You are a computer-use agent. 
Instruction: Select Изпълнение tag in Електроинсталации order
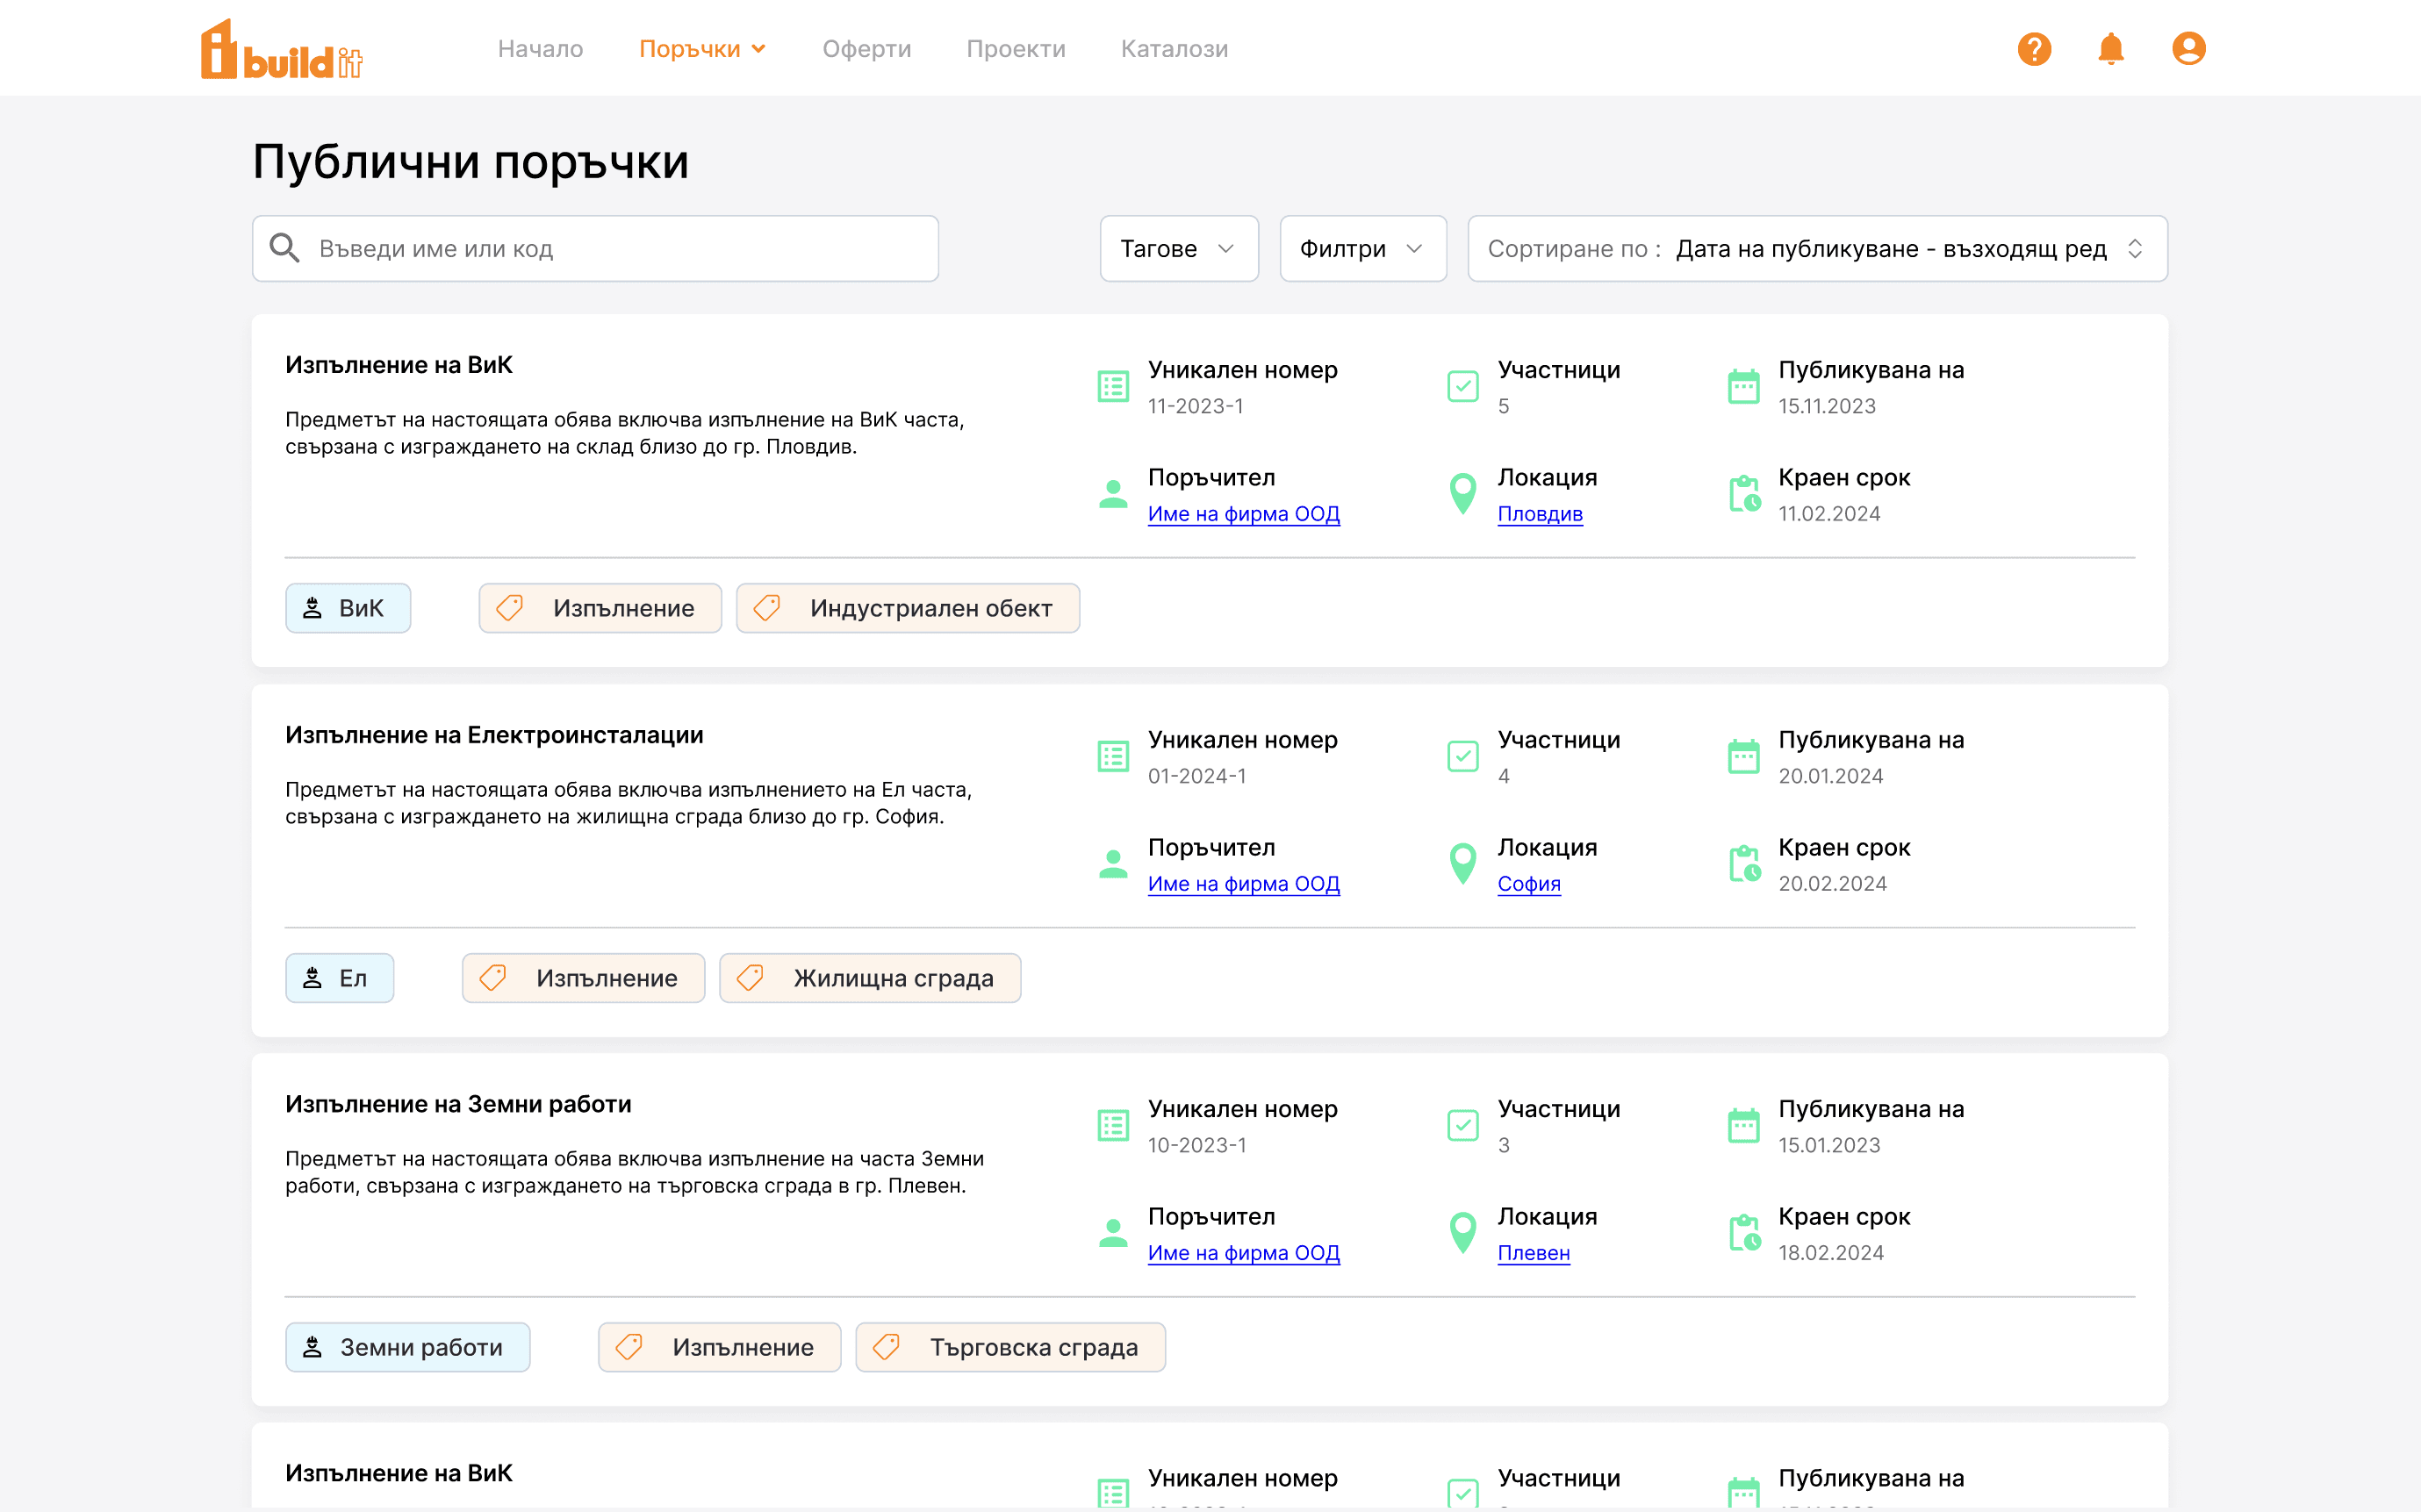click(x=583, y=978)
